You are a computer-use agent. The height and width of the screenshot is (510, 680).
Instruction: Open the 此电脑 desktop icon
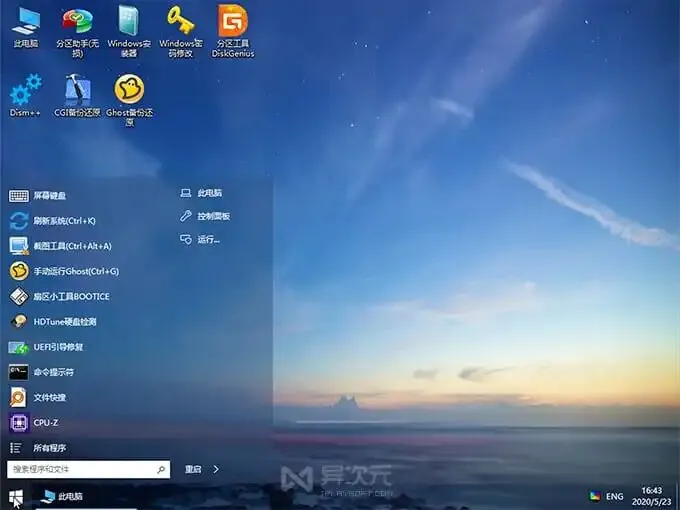pos(26,27)
